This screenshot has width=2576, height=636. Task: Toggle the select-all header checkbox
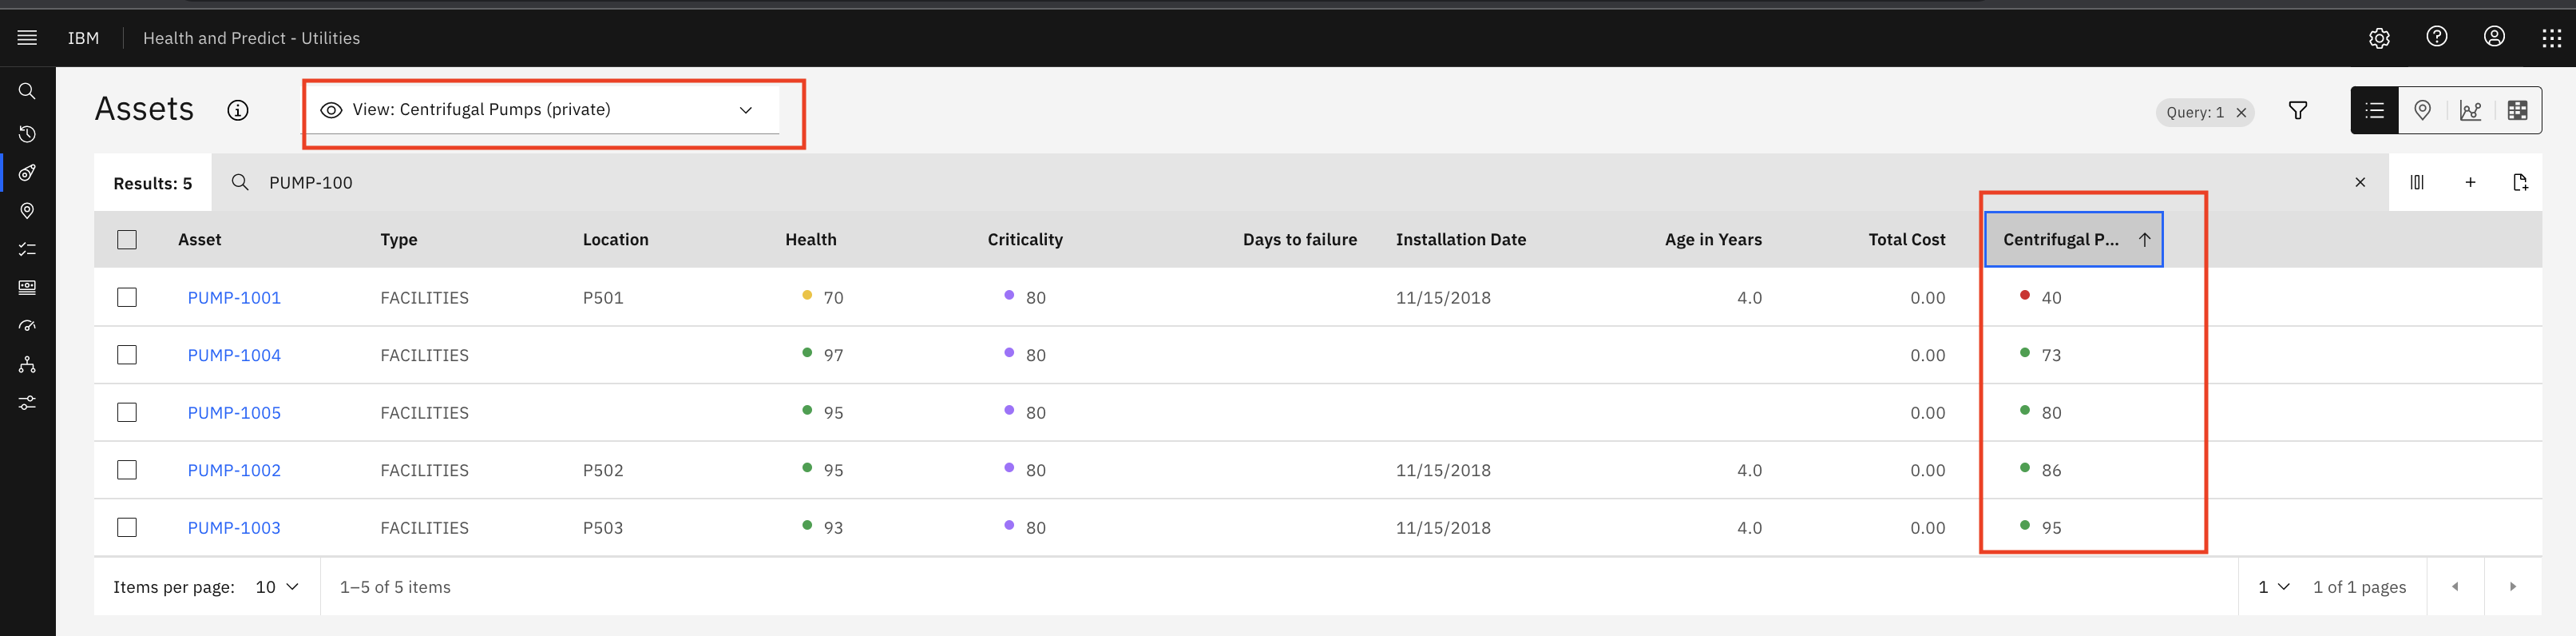click(x=127, y=240)
